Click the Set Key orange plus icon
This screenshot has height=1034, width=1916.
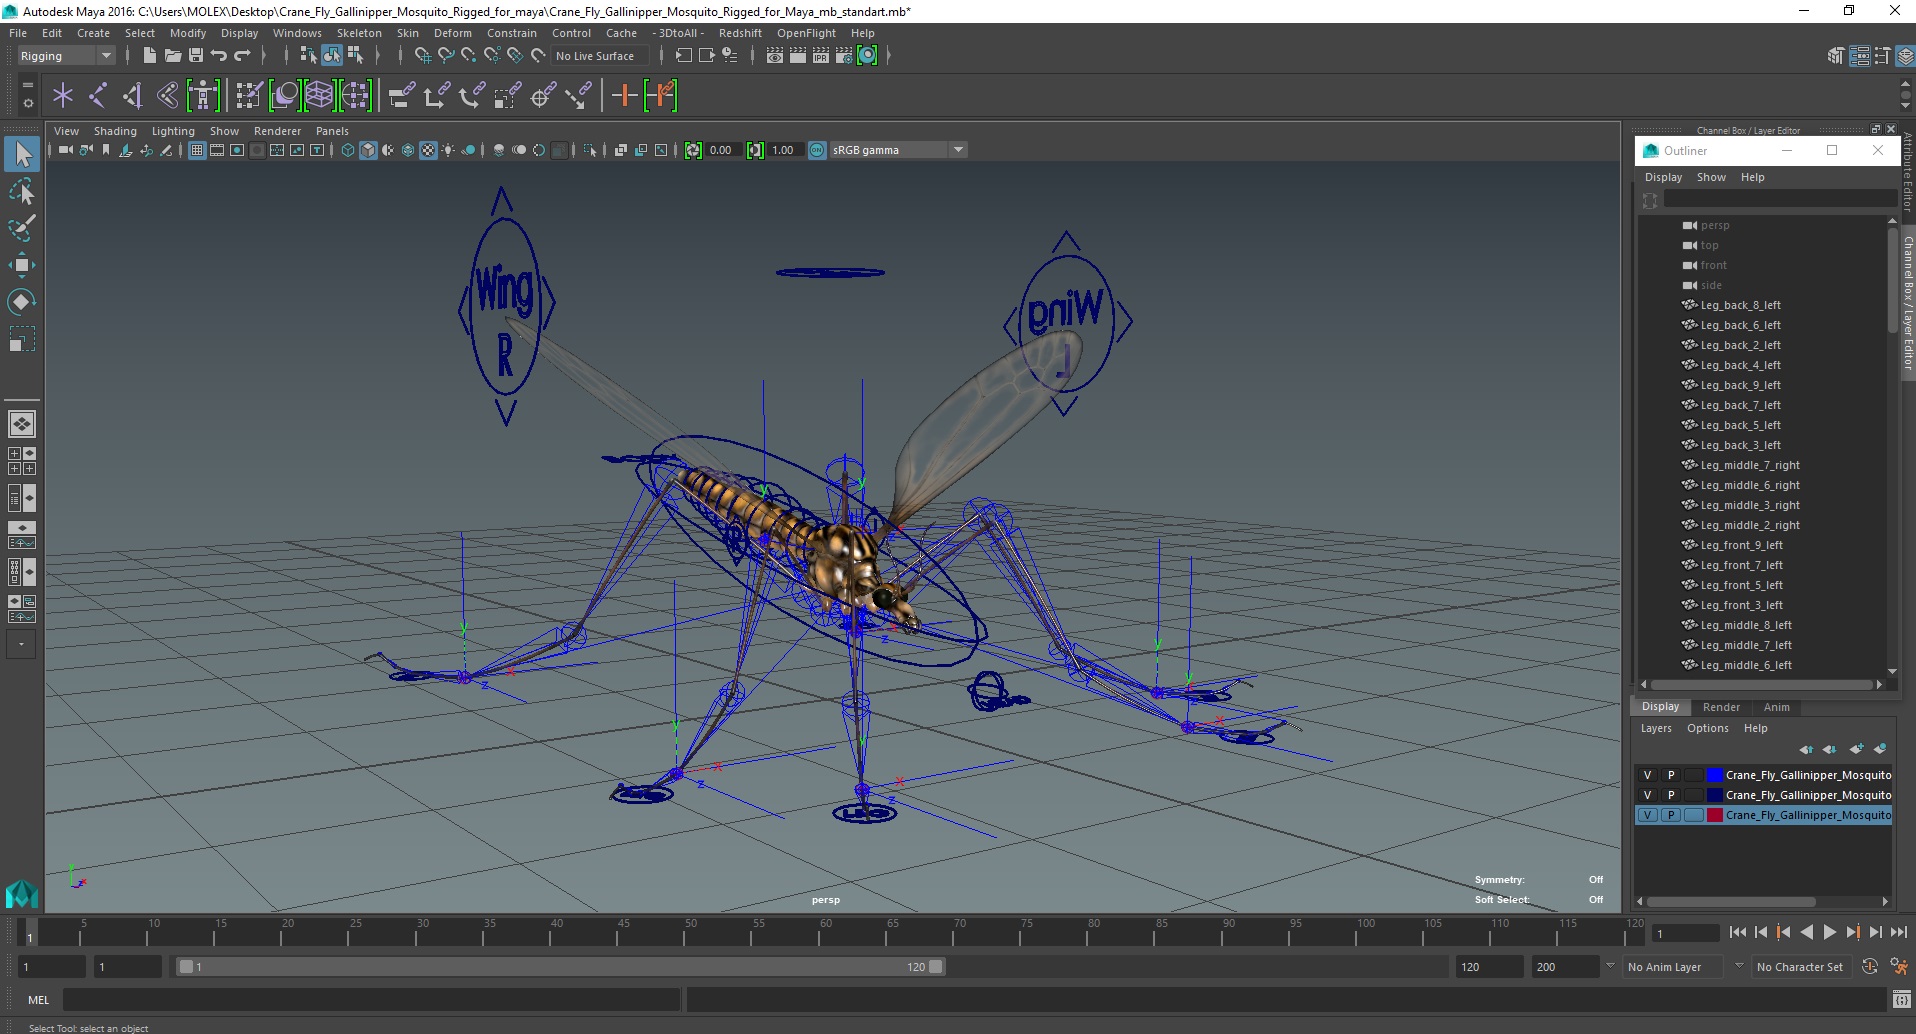[625, 96]
